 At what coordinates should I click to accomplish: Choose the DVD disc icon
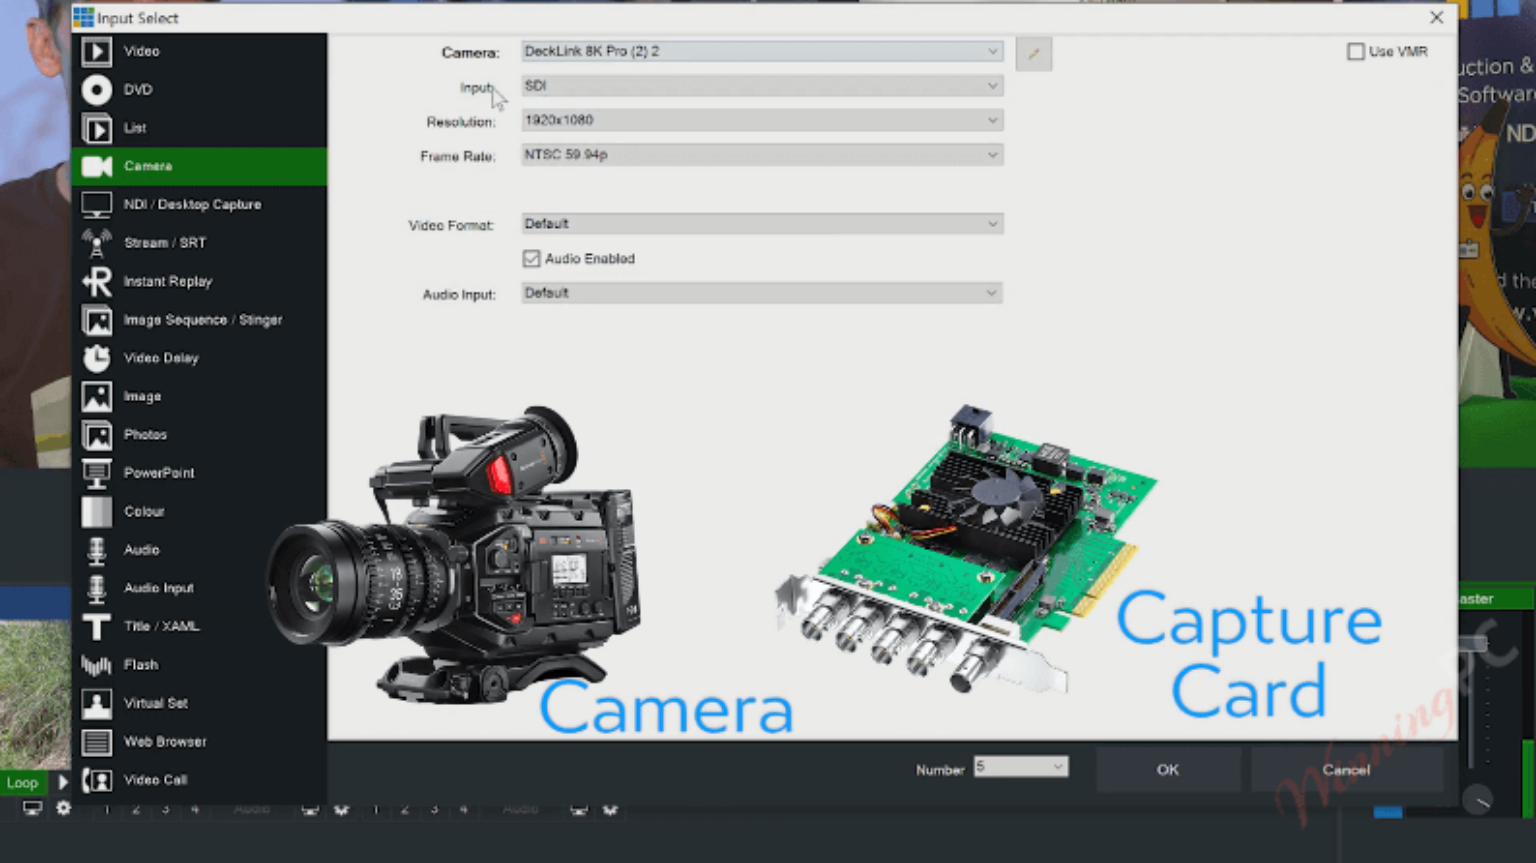click(96, 90)
